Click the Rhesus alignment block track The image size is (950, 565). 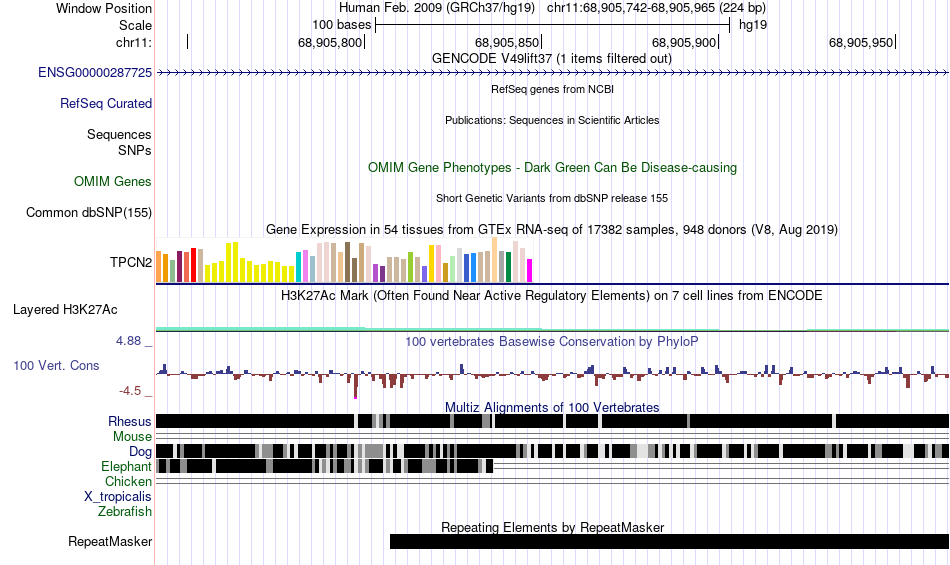pos(552,421)
